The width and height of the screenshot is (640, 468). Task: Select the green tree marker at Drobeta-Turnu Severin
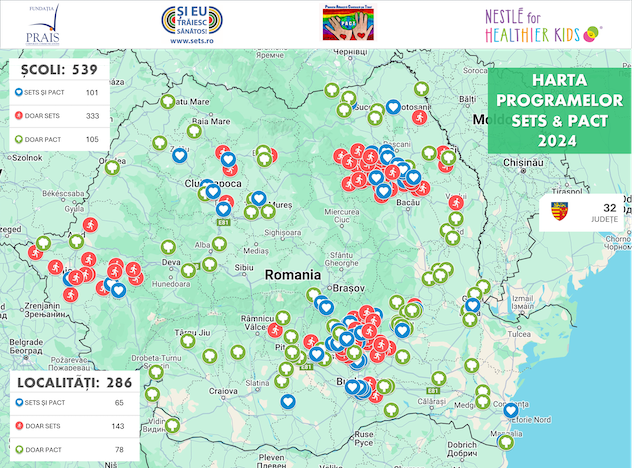156,372
